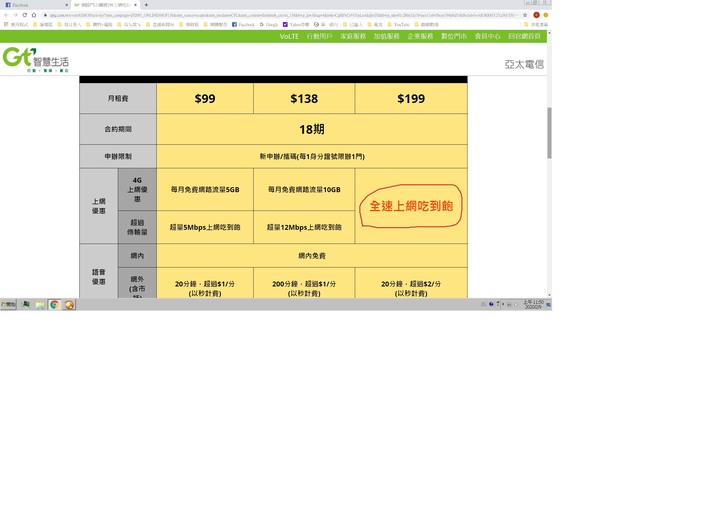This screenshot has height=520, width=720.
Task: Open the new tab plus button
Action: pyautogui.click(x=146, y=5)
